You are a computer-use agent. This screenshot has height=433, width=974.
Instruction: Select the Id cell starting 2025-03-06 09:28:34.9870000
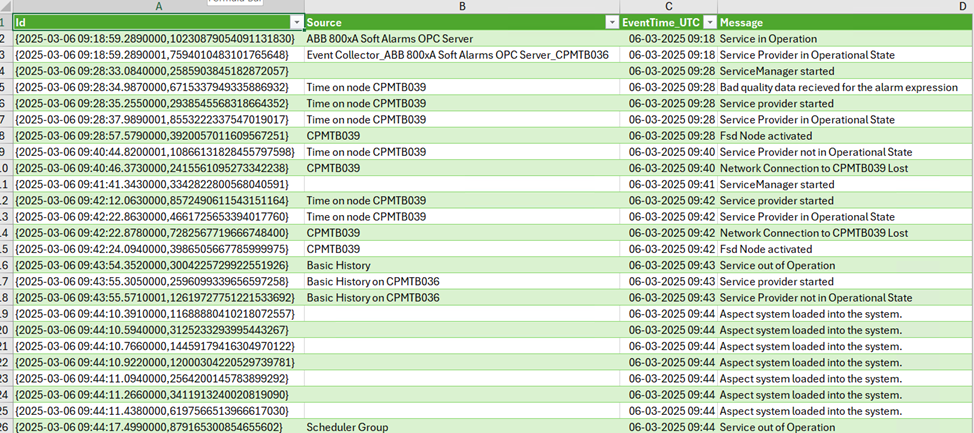[159, 87]
